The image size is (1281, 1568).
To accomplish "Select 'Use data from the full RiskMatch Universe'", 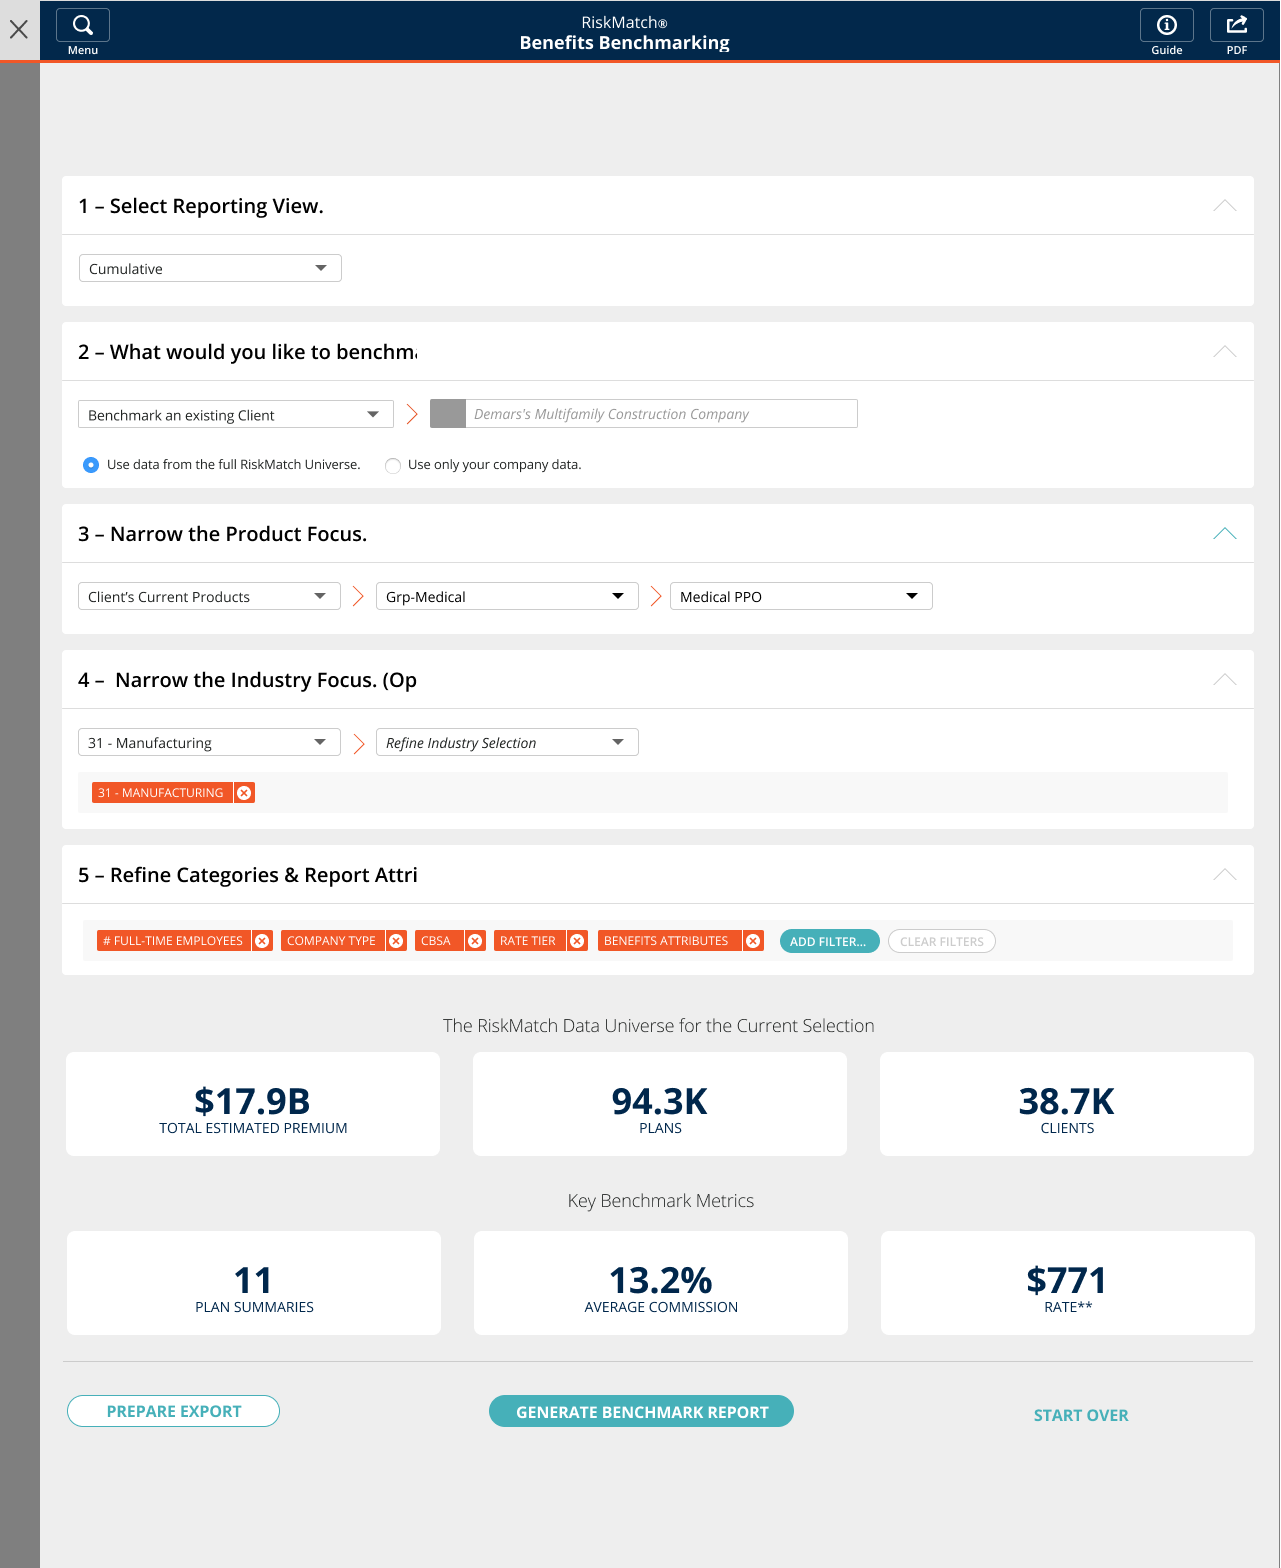I will click(x=91, y=465).
